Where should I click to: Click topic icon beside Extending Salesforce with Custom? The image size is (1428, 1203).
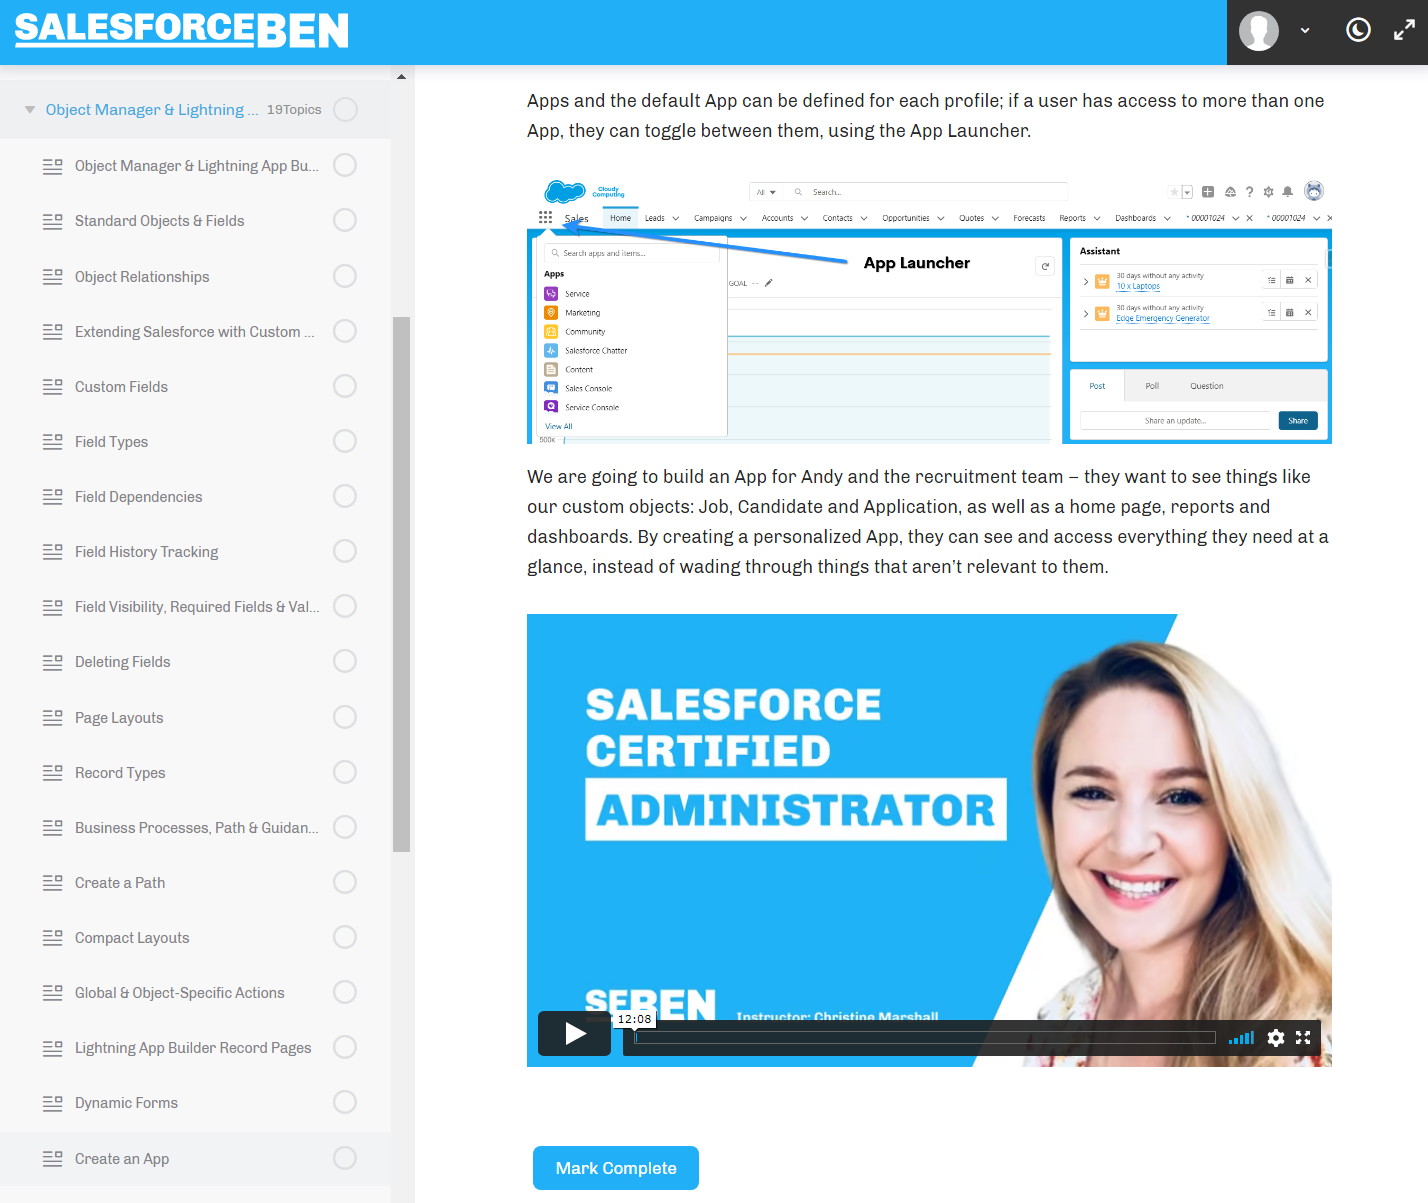[x=53, y=332]
